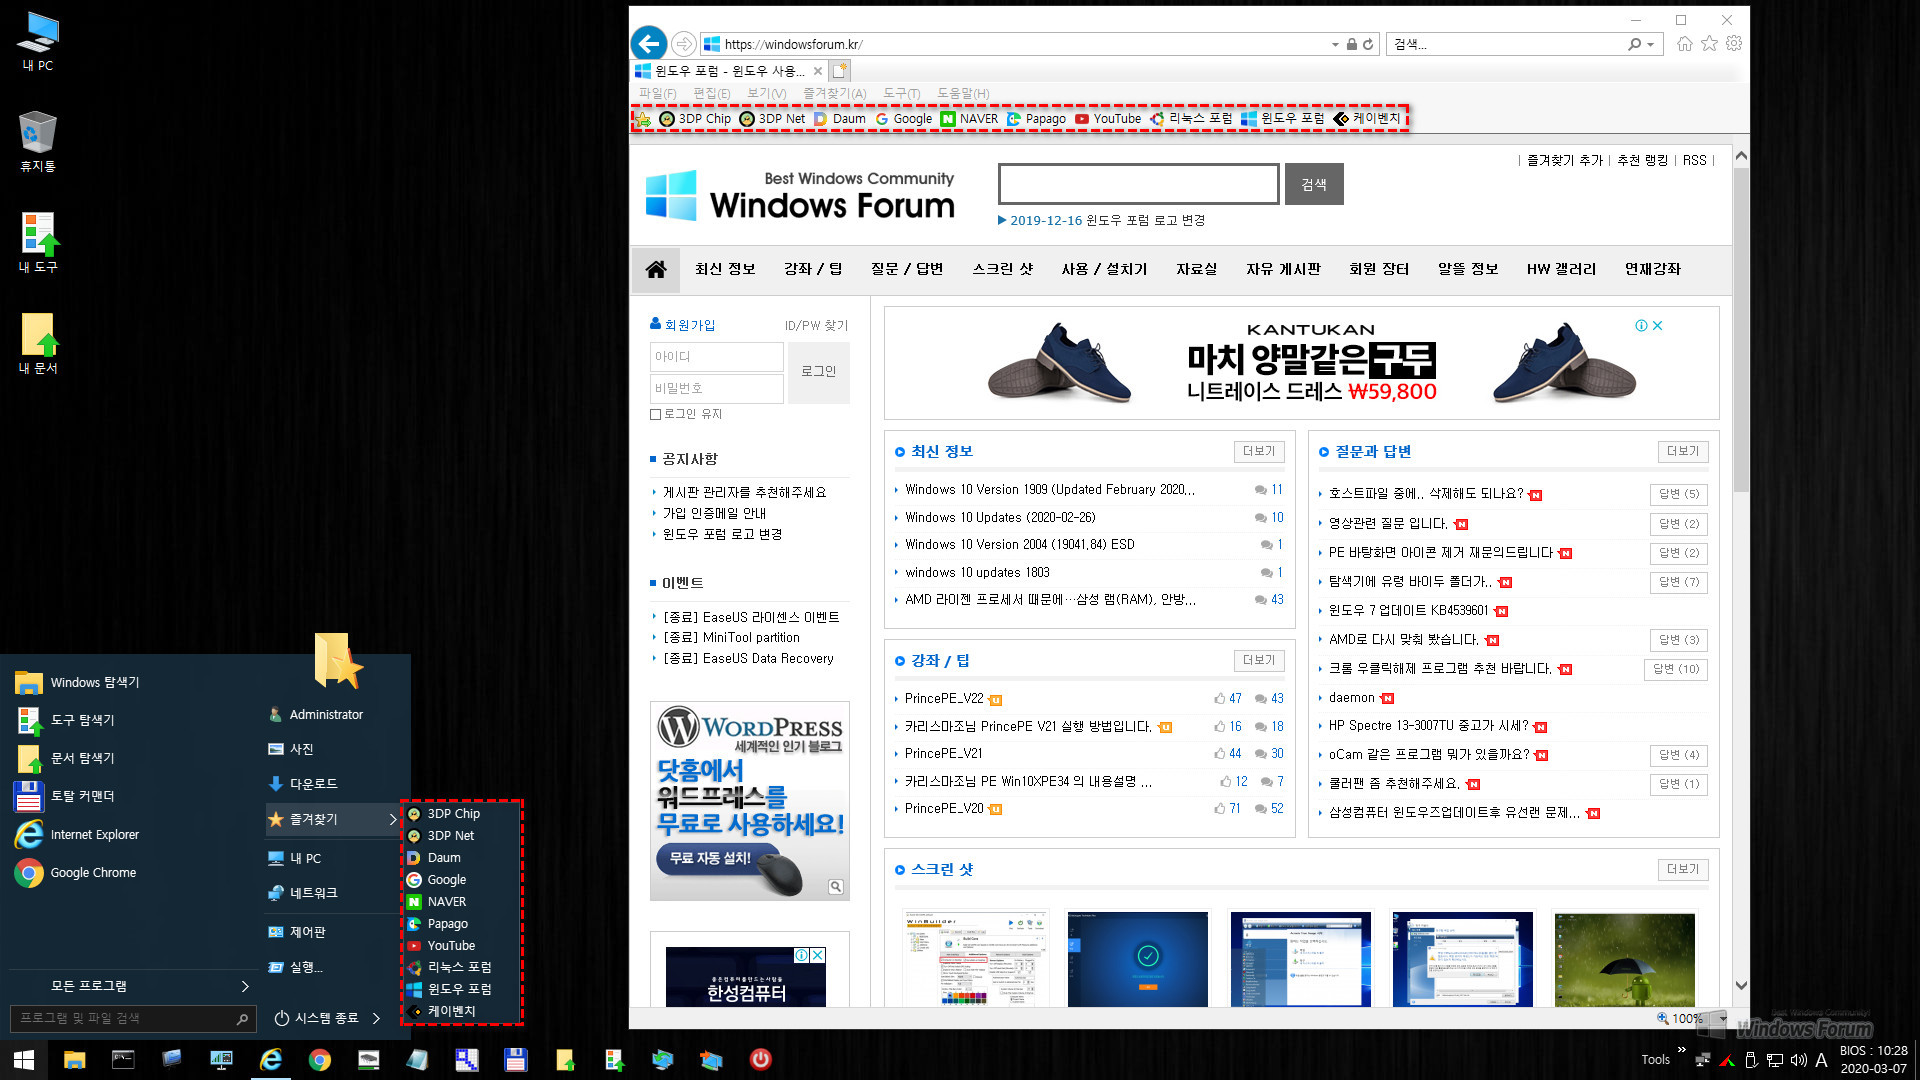Open 3DP Chip in favorites bar

pyautogui.click(x=695, y=118)
